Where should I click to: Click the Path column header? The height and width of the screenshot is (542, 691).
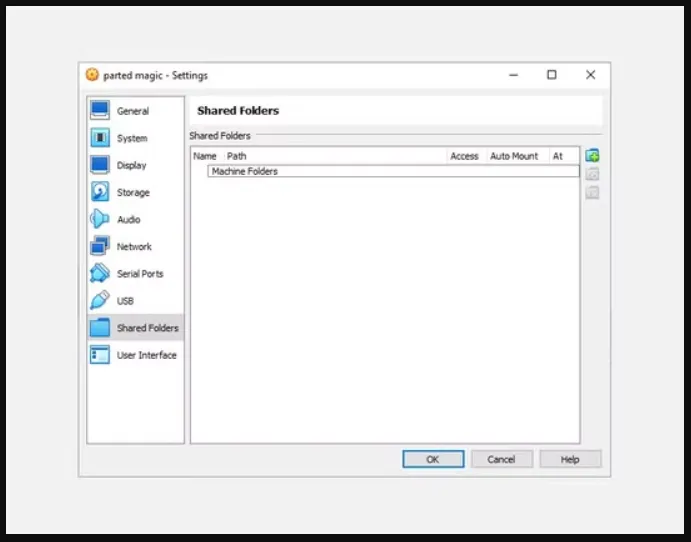pos(237,156)
